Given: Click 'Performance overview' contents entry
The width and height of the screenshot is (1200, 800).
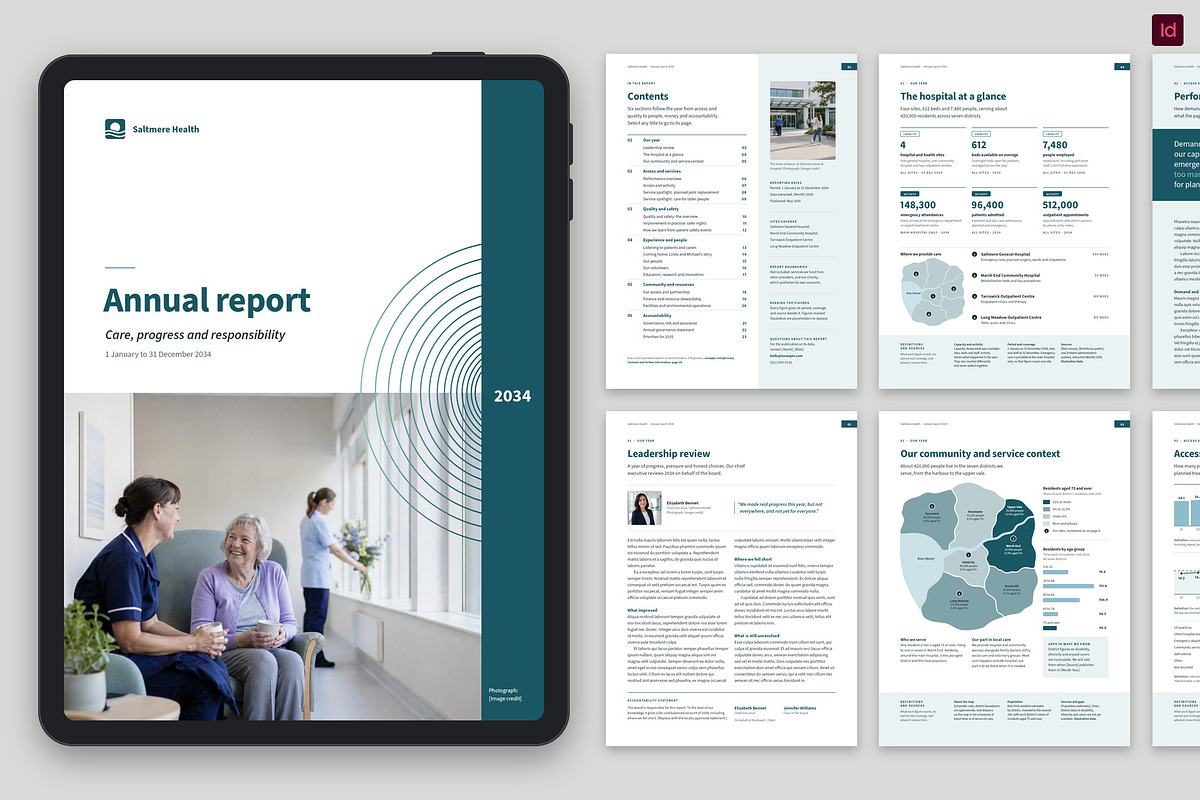Looking at the screenshot, I should pos(662,179).
